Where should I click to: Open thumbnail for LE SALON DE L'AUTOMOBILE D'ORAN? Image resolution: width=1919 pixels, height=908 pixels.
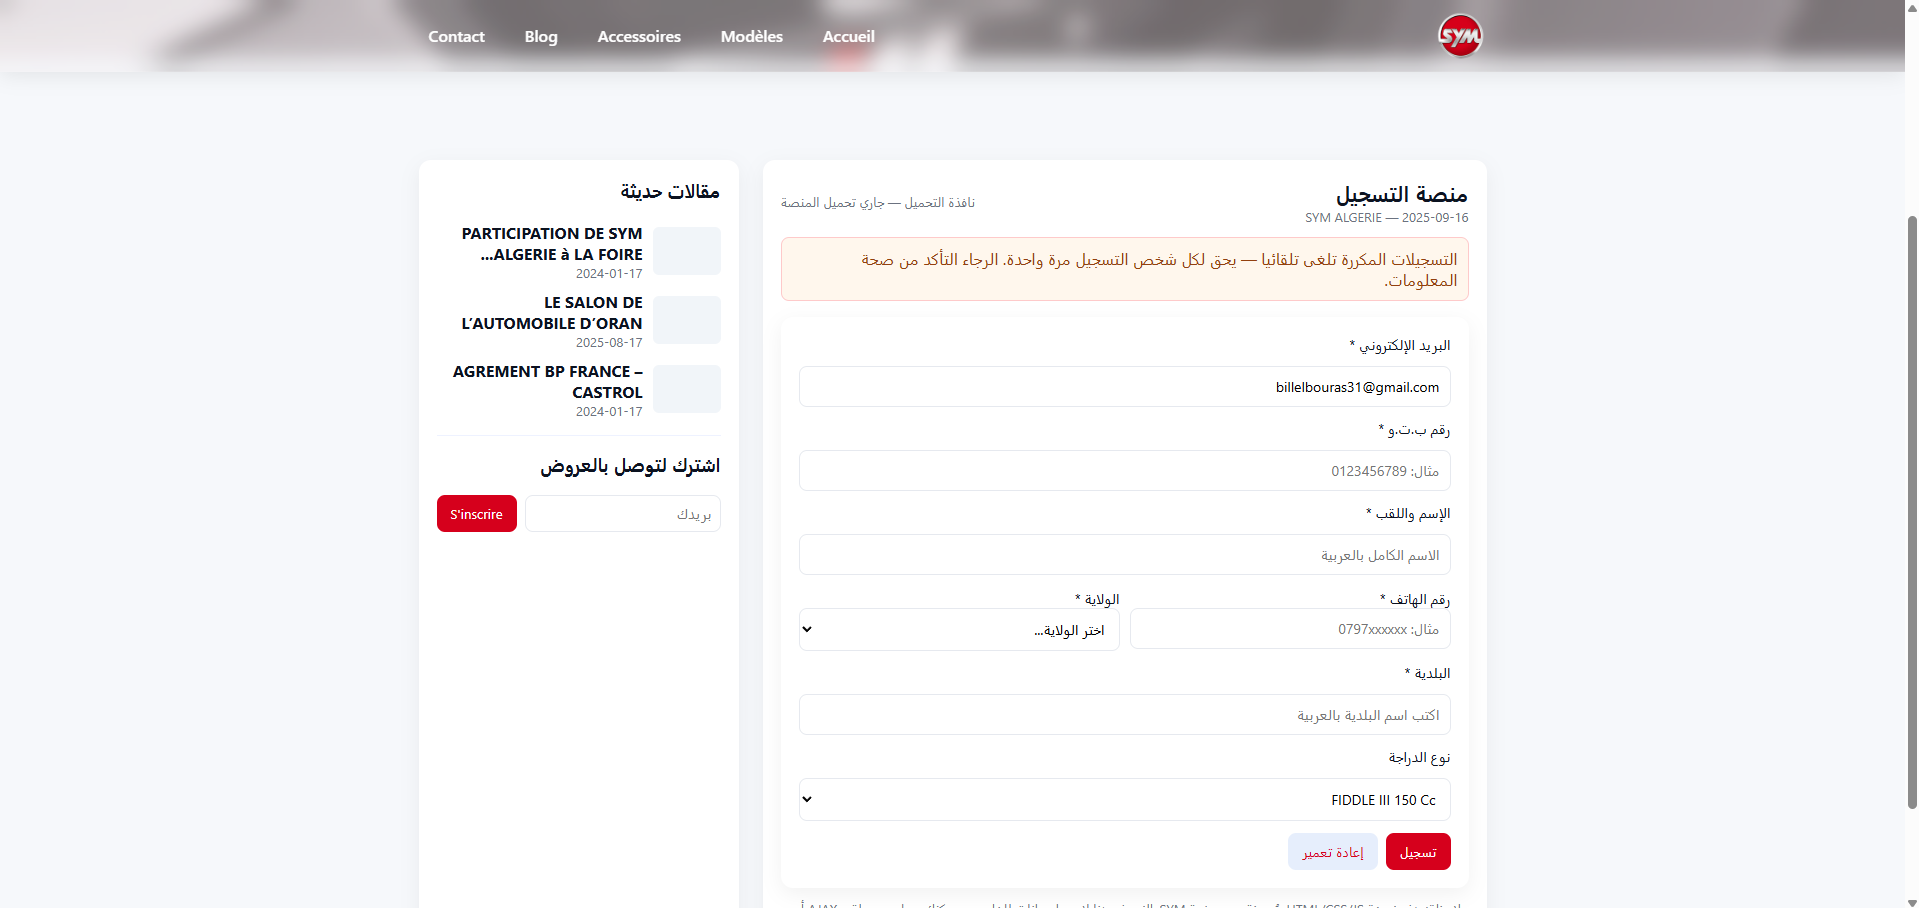pos(687,320)
